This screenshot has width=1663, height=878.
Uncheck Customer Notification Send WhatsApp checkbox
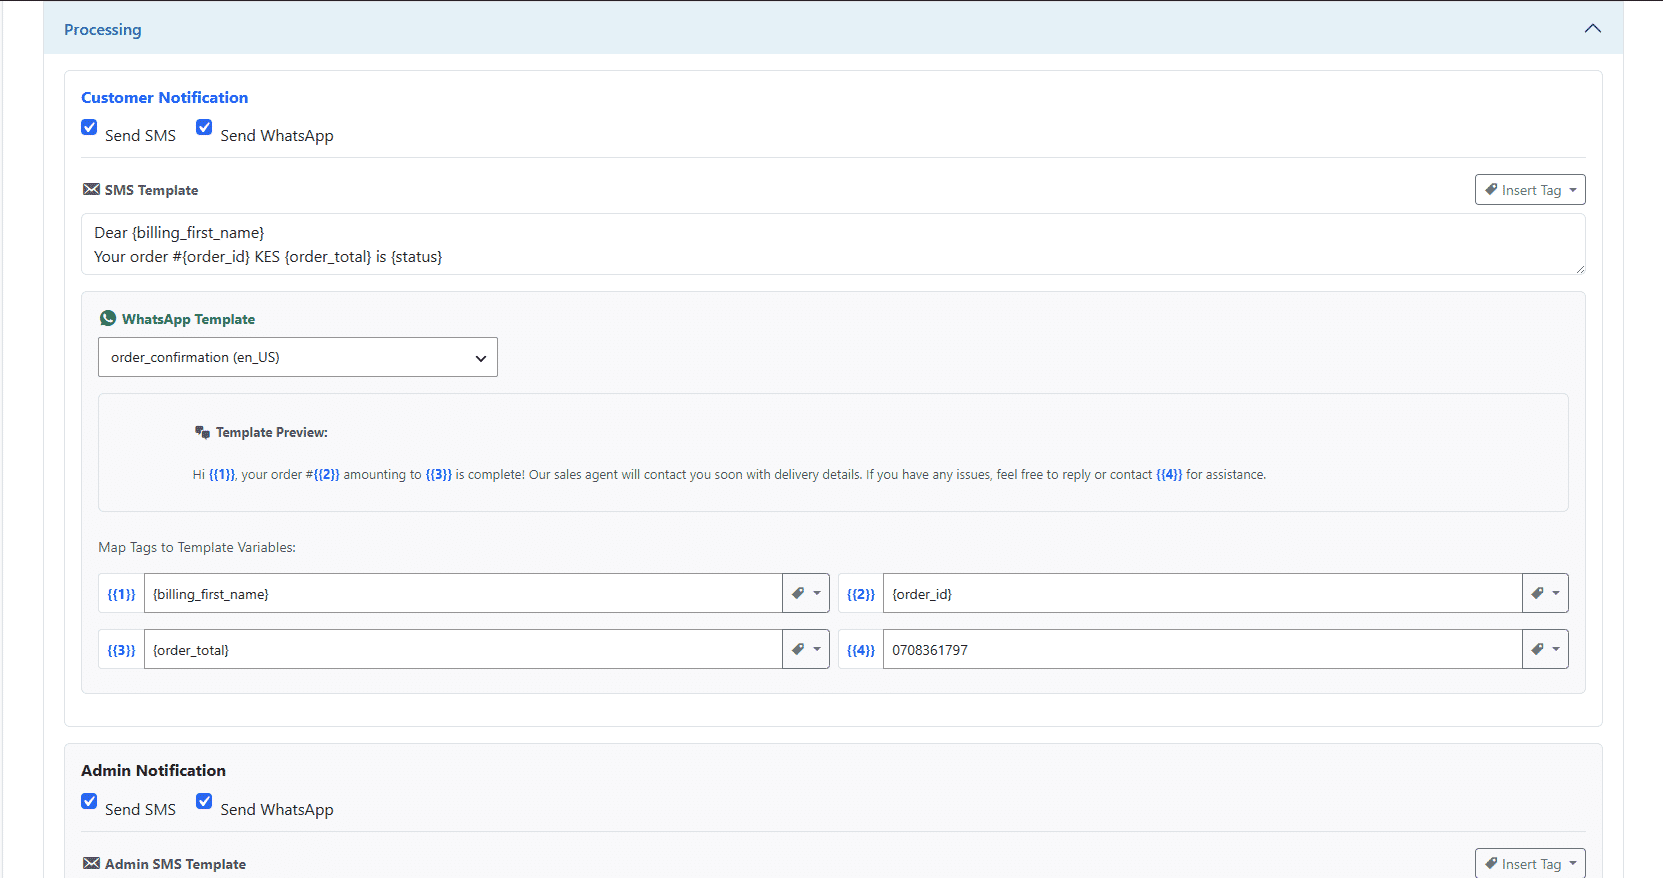[204, 127]
